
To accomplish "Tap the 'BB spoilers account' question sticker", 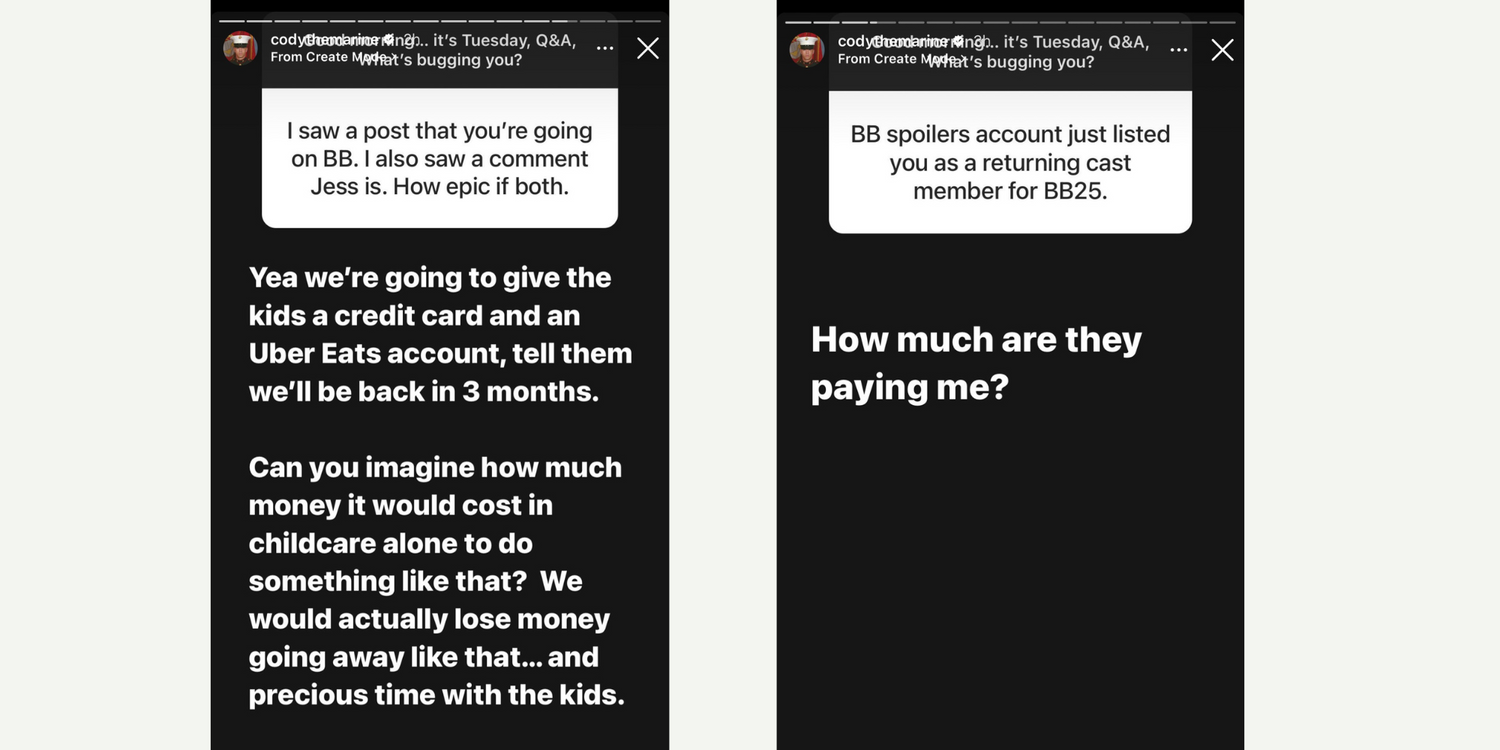I will [1010, 162].
